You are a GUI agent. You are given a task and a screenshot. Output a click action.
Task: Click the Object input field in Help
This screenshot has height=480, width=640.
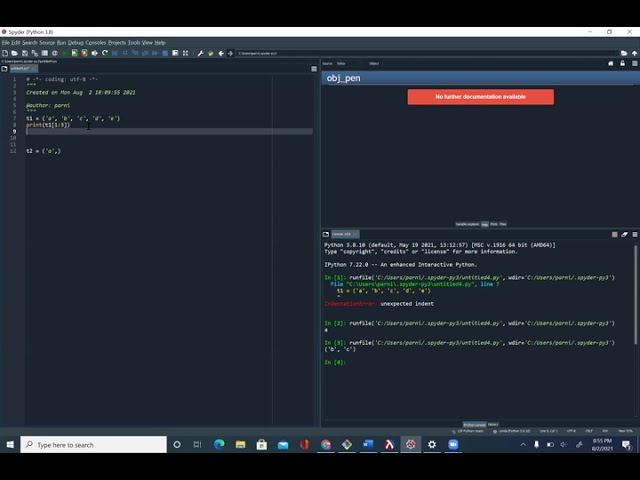[492, 63]
